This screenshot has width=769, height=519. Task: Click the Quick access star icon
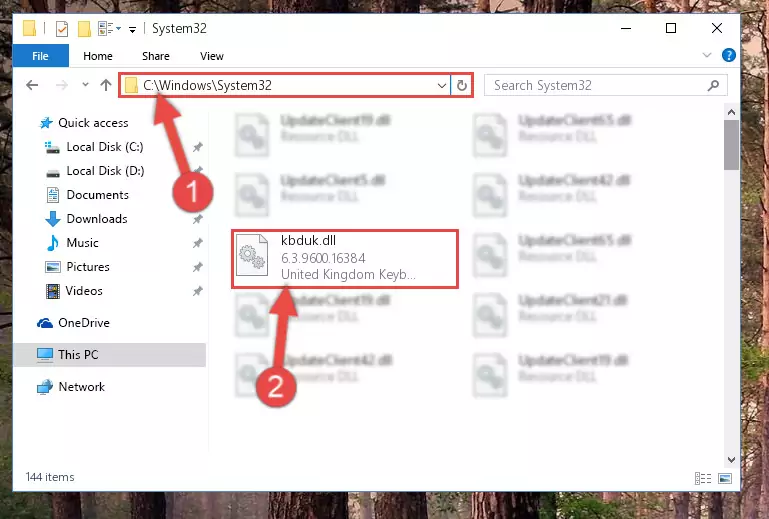point(46,123)
